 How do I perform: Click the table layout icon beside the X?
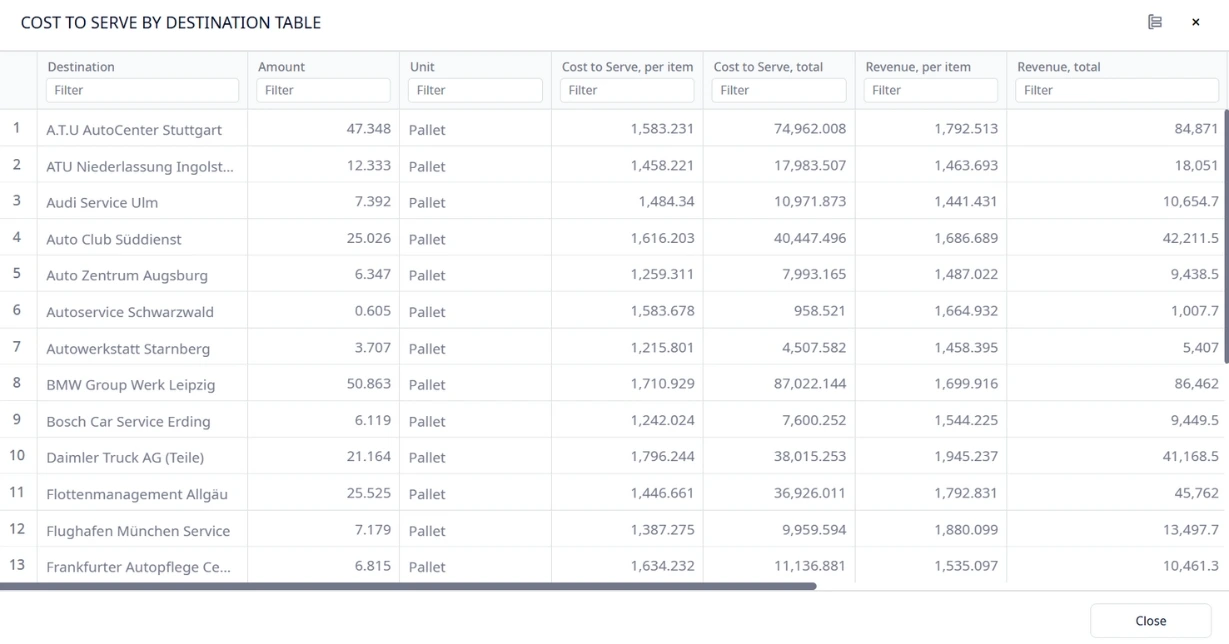(x=1155, y=22)
